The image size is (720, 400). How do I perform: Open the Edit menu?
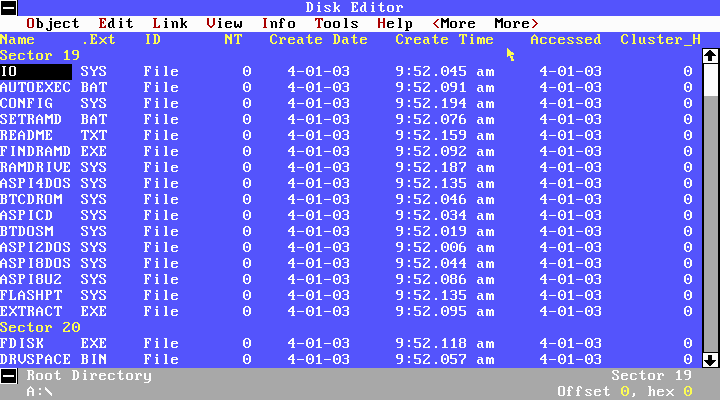(116, 23)
